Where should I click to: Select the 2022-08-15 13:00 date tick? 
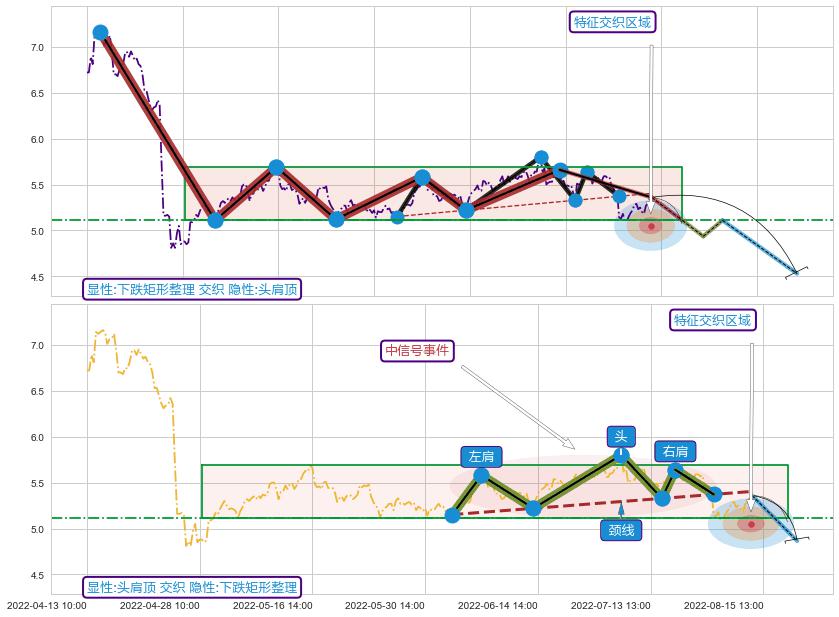[x=724, y=605]
